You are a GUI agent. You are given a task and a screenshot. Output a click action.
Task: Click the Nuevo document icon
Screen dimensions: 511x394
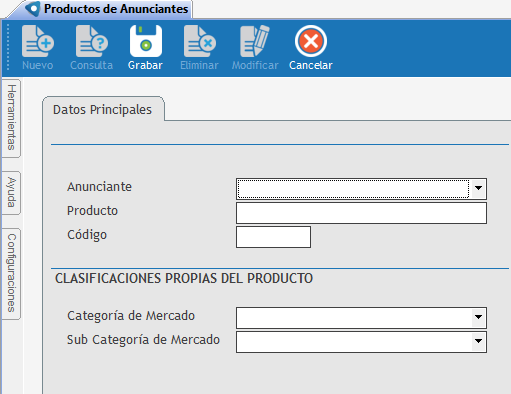click(x=38, y=41)
